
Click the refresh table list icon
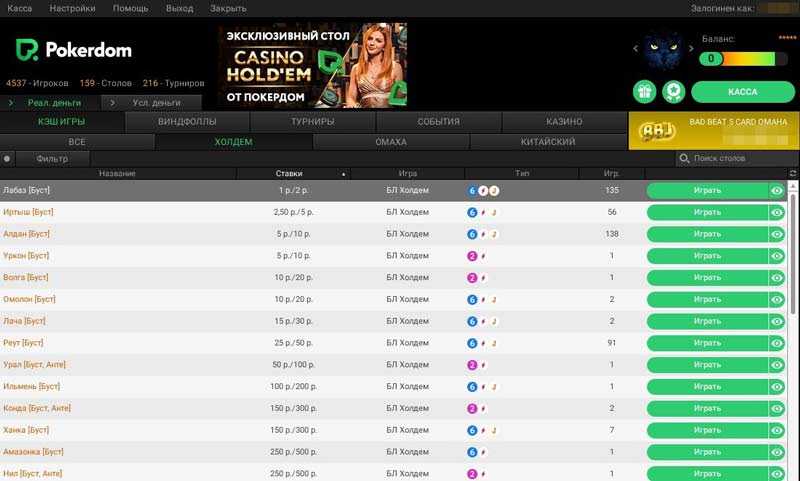(x=793, y=174)
